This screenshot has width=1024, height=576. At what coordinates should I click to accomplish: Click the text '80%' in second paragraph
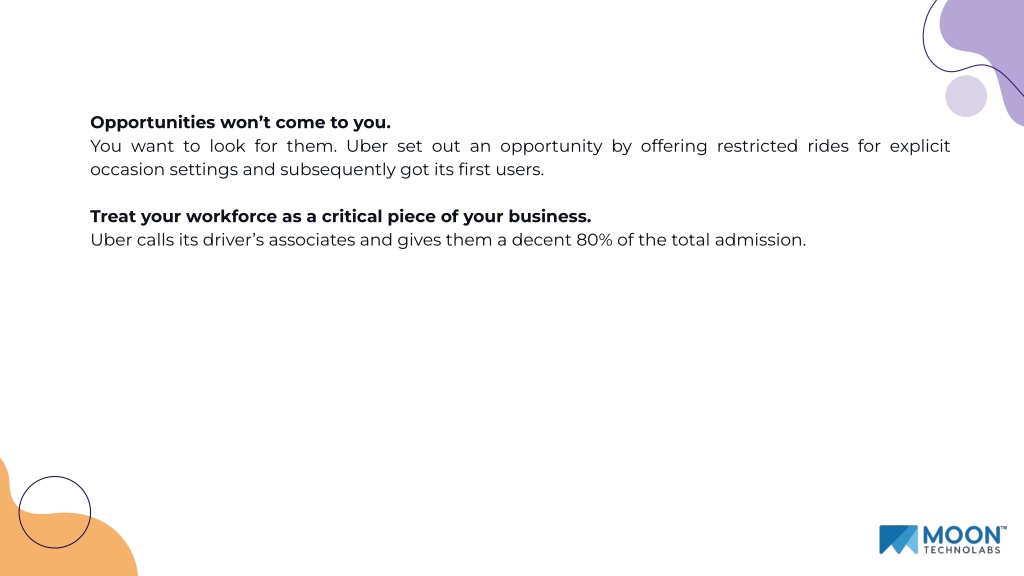(x=594, y=240)
